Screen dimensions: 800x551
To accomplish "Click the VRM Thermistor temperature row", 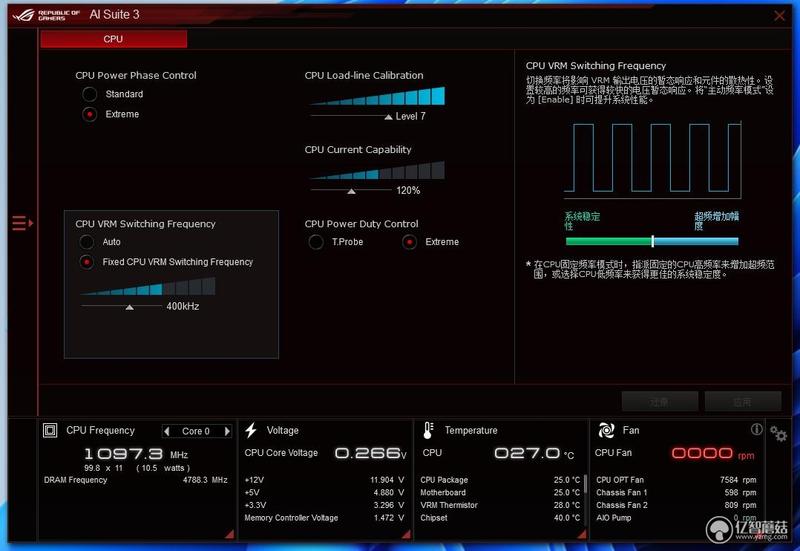I will pyautogui.click(x=501, y=505).
